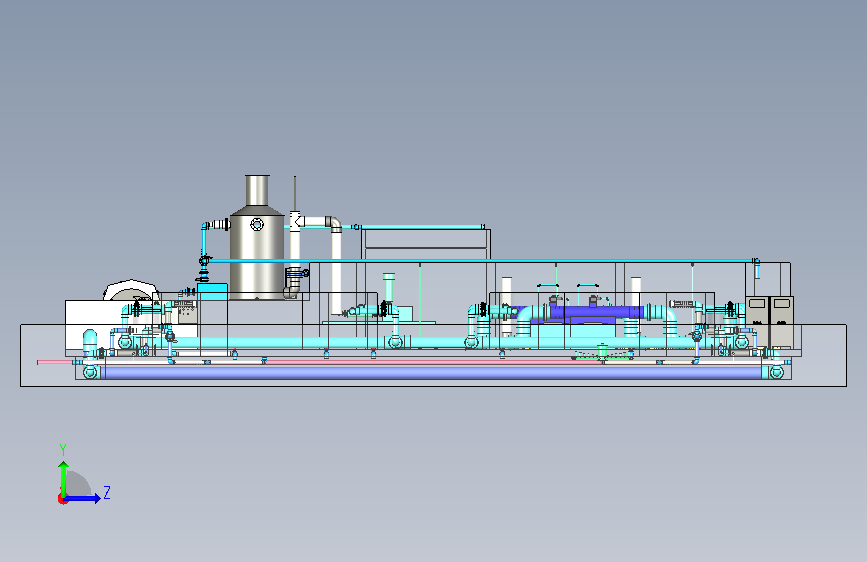Click the blue Z axis arrow
This screenshot has height=562, width=867.
[x=83, y=498]
